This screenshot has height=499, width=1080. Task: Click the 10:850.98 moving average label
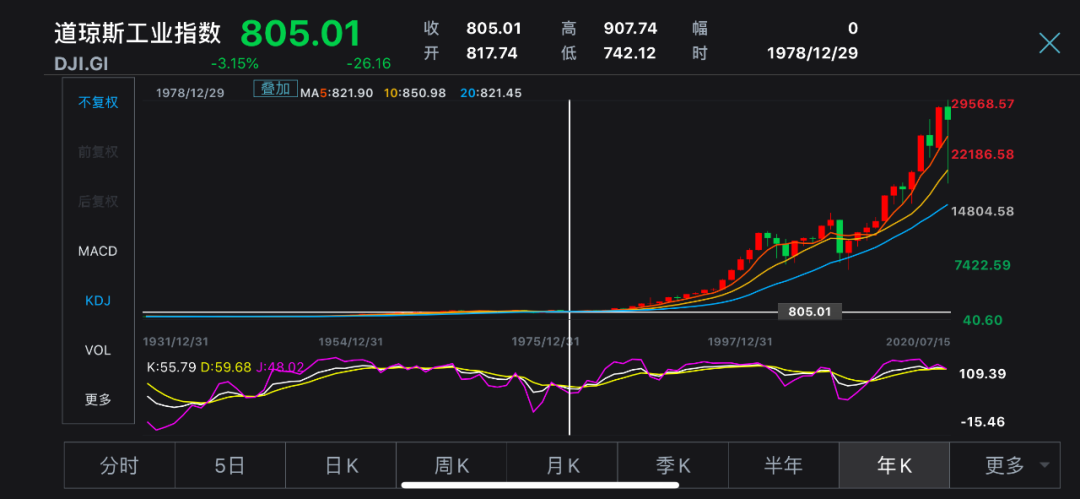(417, 92)
